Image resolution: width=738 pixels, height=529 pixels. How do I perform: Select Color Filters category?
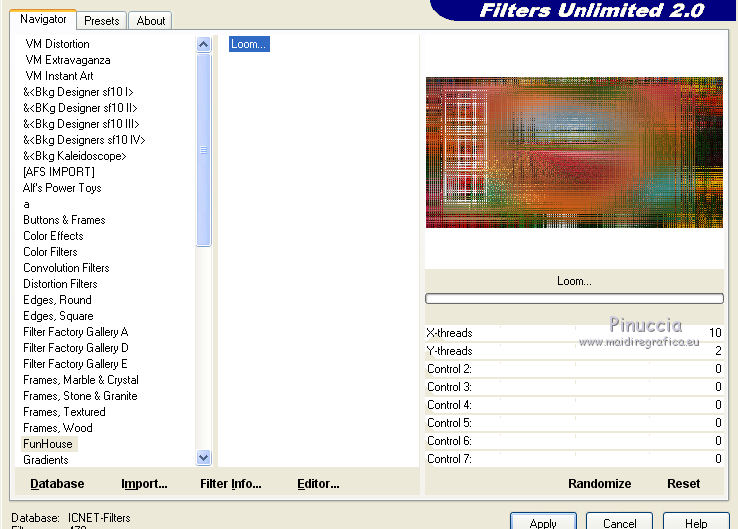[x=50, y=252]
